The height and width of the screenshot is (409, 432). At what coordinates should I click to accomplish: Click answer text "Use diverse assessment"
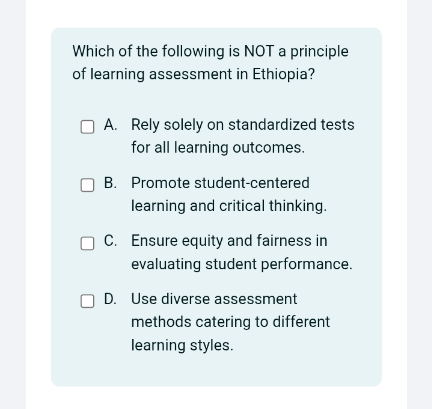point(214,299)
